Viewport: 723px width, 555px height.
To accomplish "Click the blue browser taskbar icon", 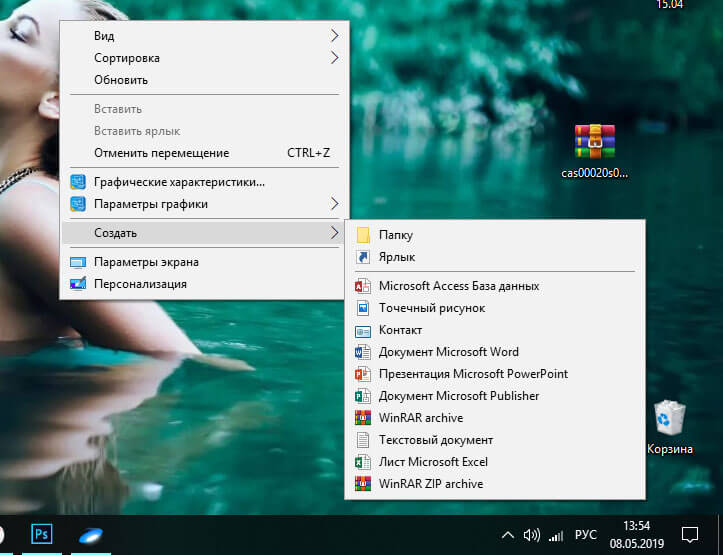I will [x=95, y=533].
